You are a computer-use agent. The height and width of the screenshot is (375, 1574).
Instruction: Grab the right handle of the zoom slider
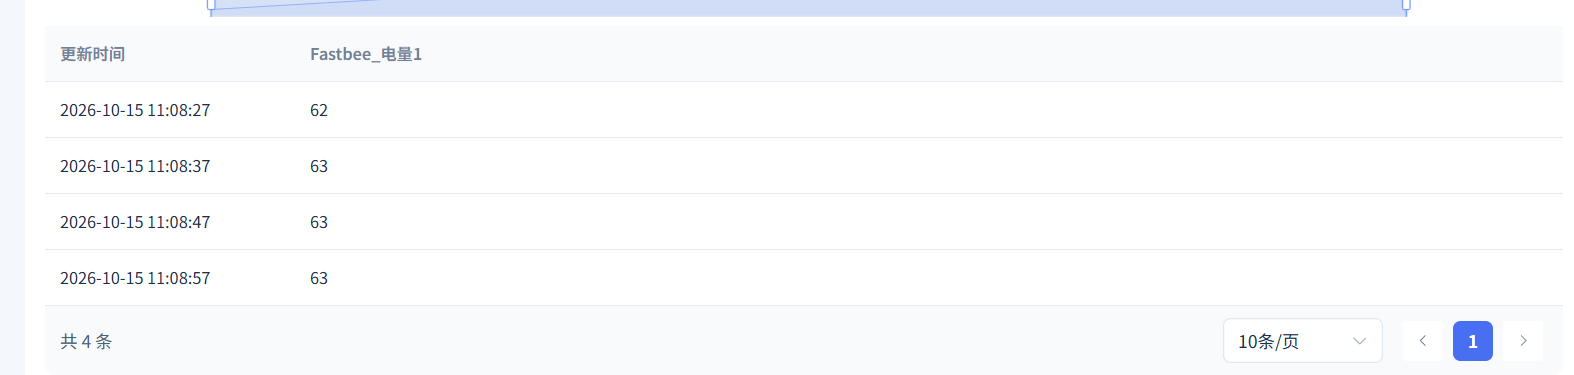click(x=1406, y=4)
